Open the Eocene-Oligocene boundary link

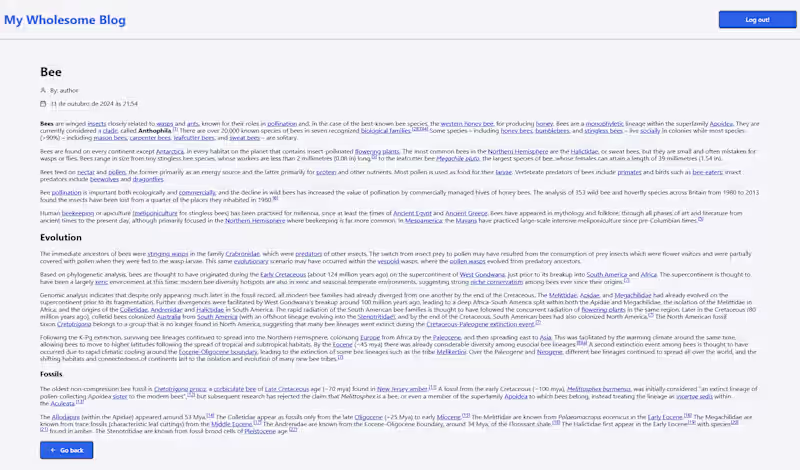click(218, 352)
